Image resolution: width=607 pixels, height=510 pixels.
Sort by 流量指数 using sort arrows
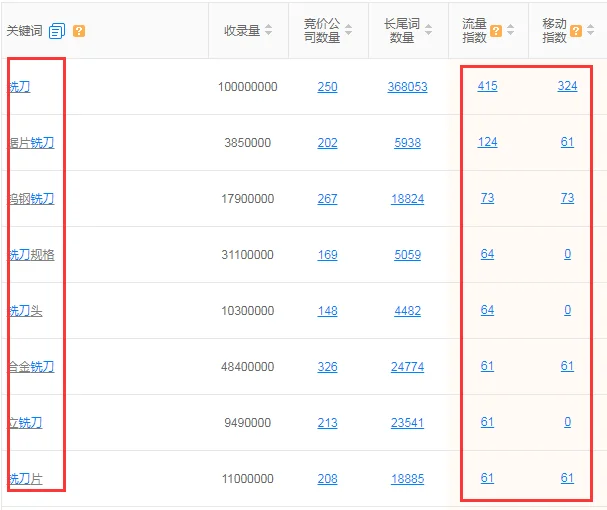pos(511,31)
